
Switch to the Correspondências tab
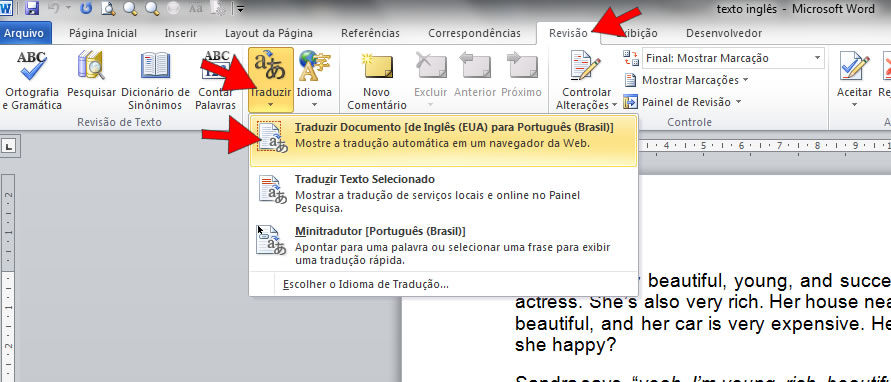coord(474,33)
